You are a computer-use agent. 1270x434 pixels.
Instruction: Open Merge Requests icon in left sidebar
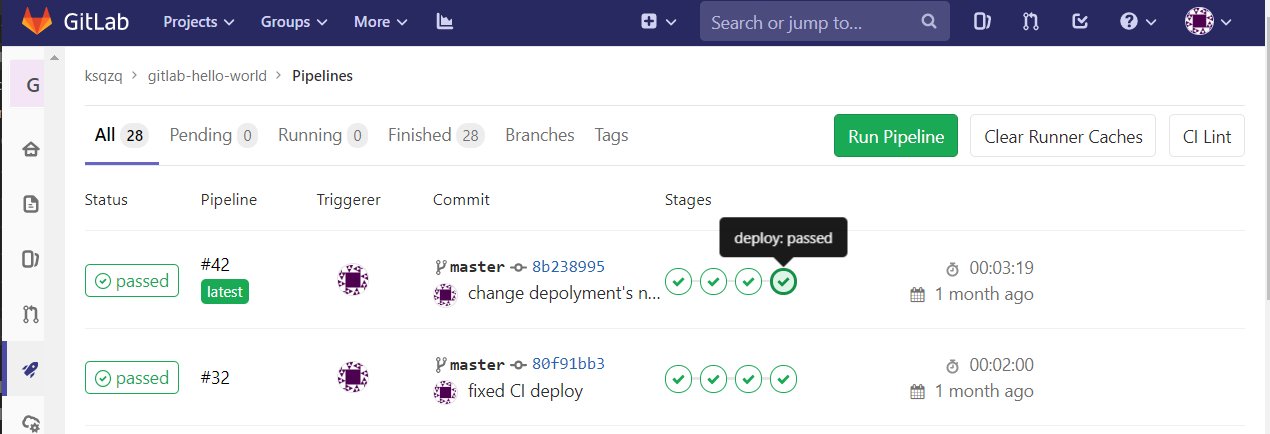click(31, 315)
